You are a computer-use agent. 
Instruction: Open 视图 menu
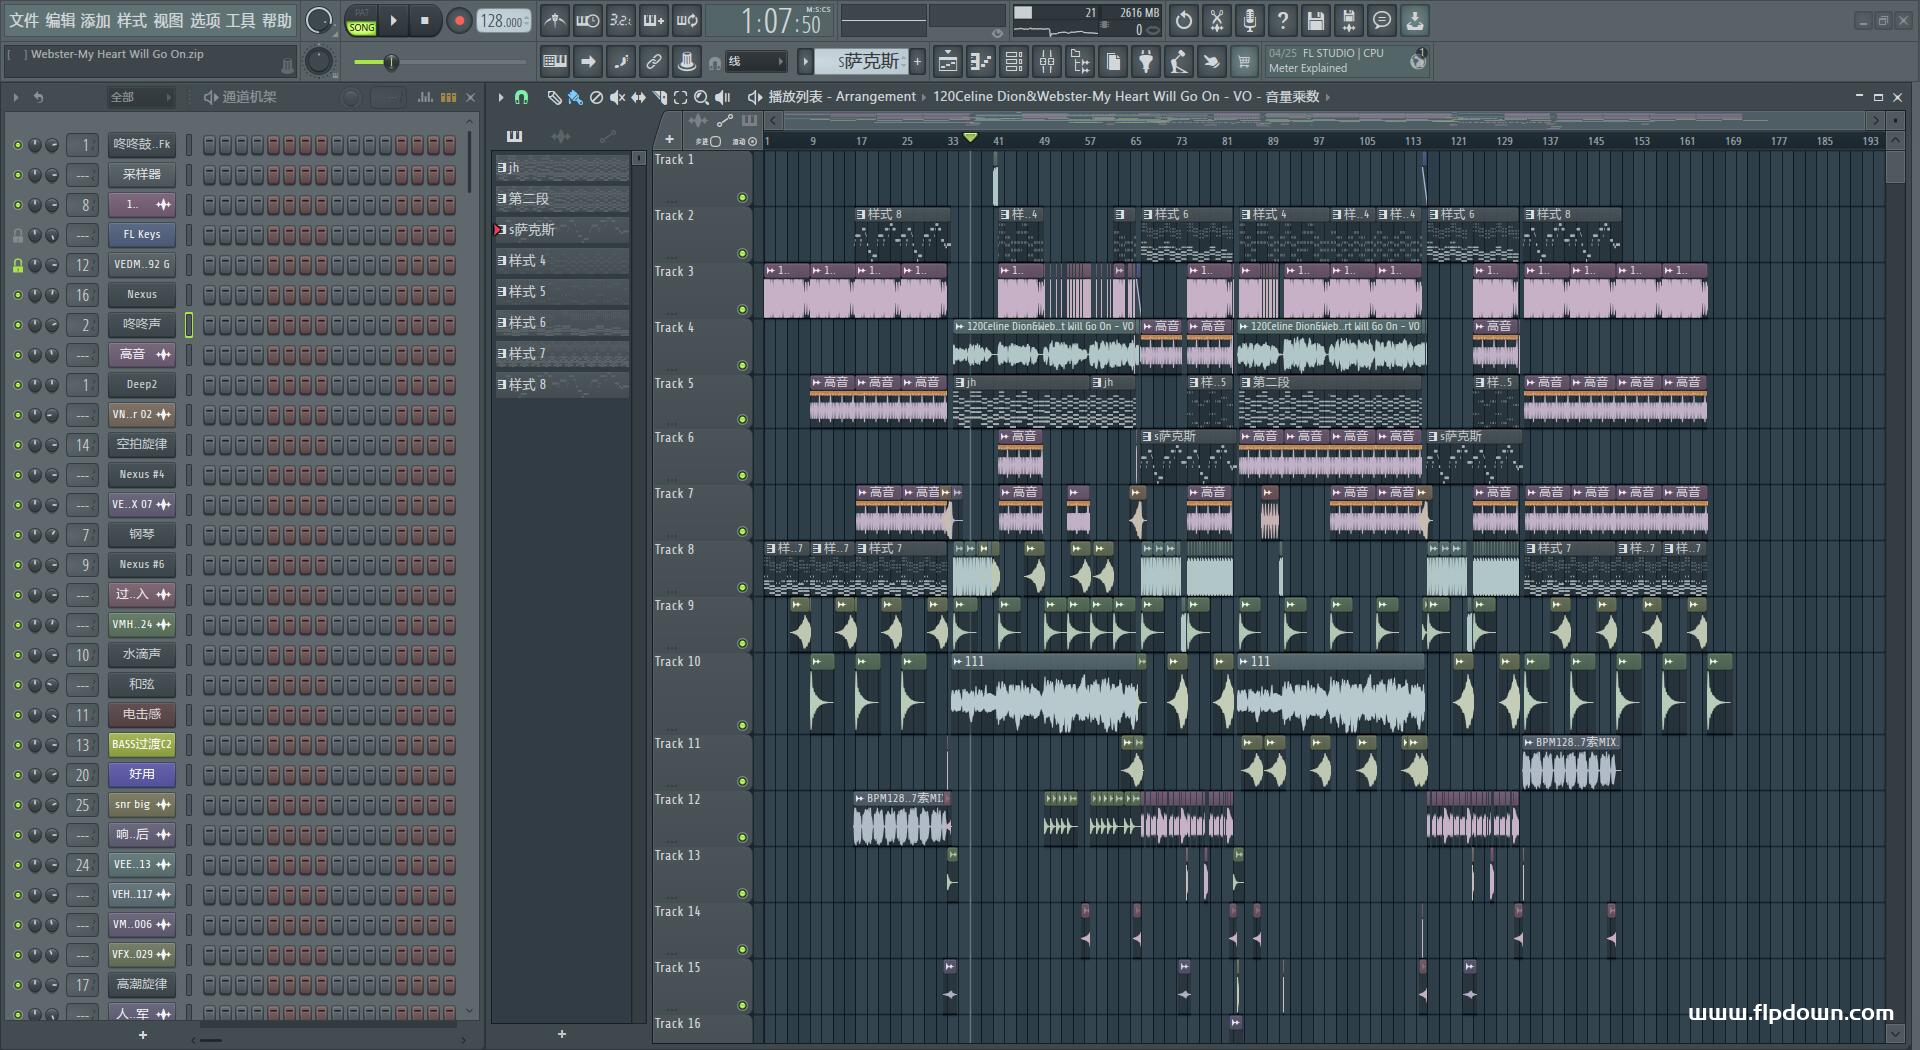point(168,20)
